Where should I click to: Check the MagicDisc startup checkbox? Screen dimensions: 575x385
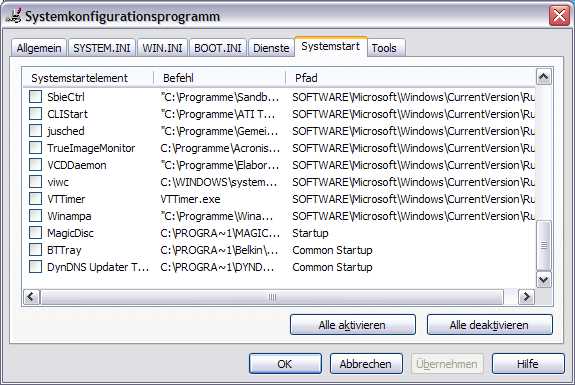coord(36,232)
